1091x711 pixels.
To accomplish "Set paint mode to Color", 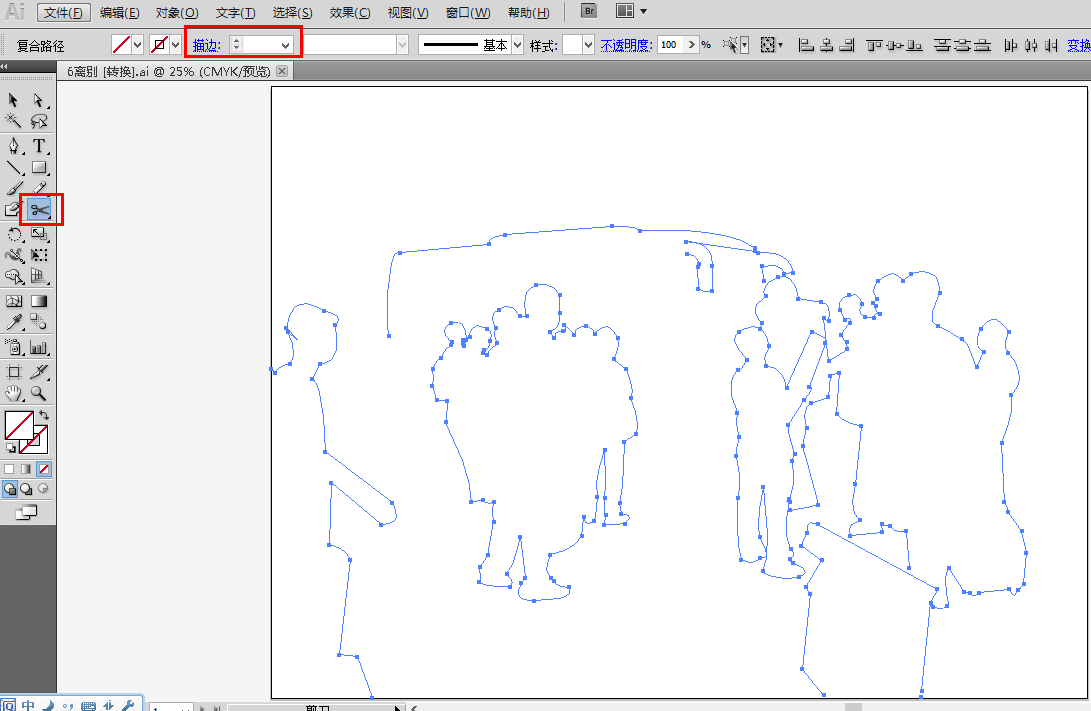I will click(9, 469).
